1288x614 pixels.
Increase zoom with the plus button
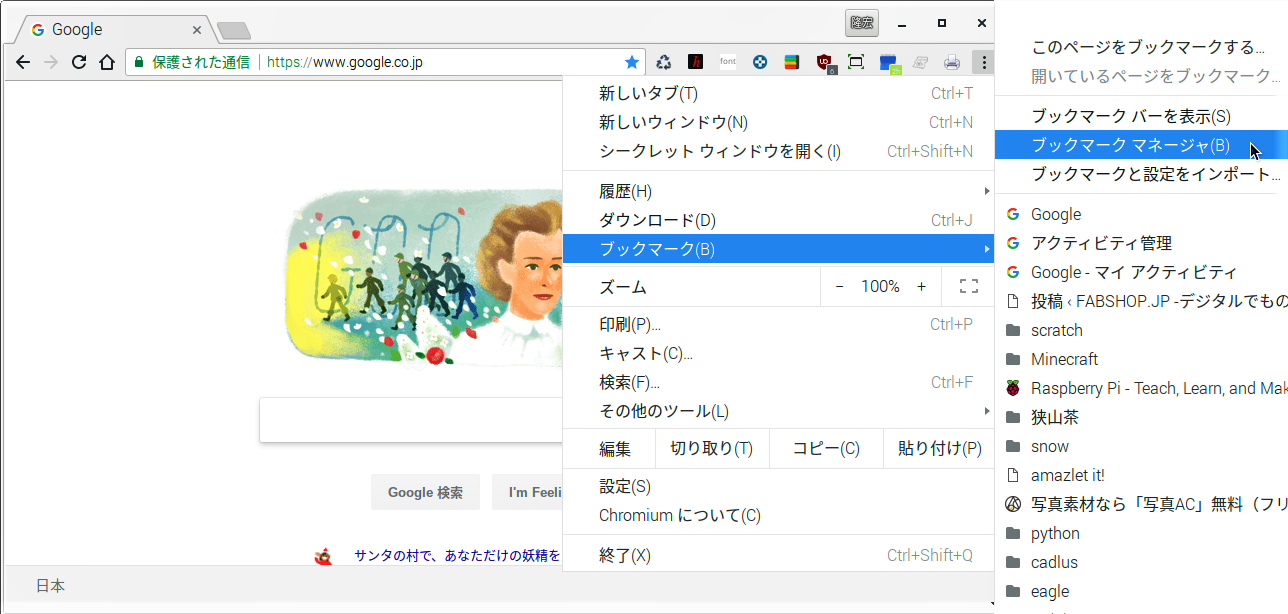[922, 287]
